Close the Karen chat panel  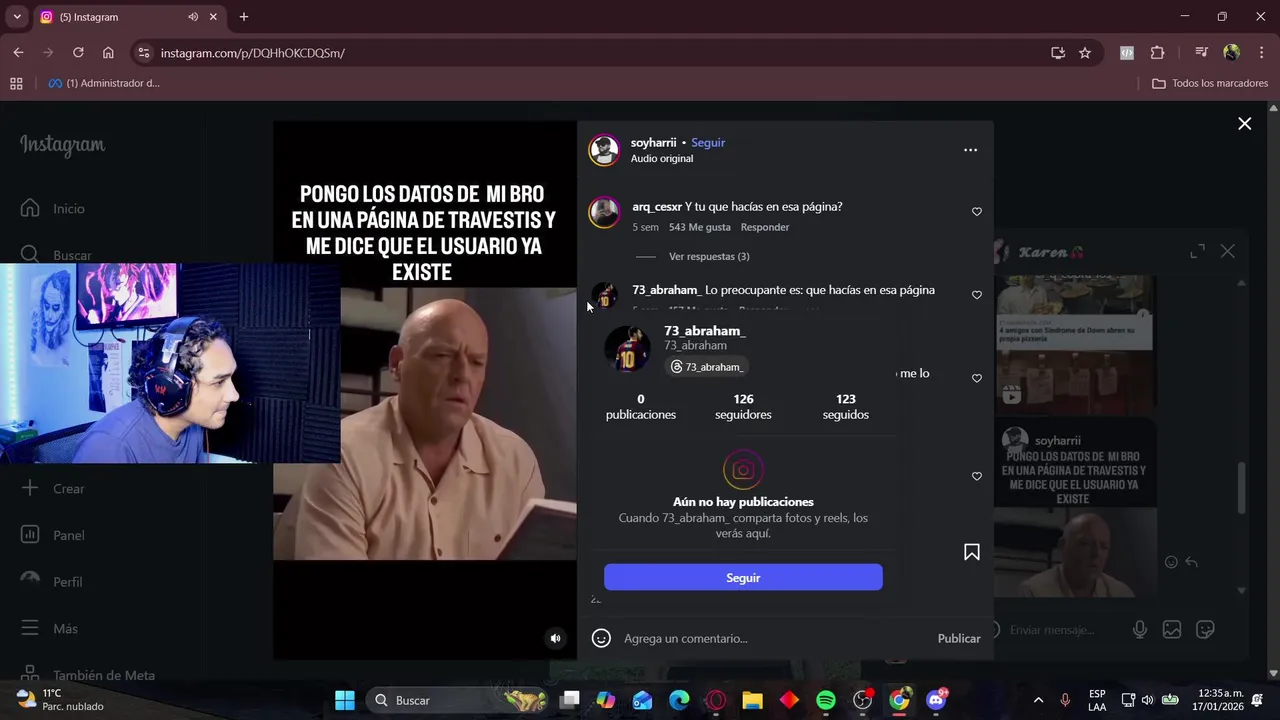[x=1227, y=252]
